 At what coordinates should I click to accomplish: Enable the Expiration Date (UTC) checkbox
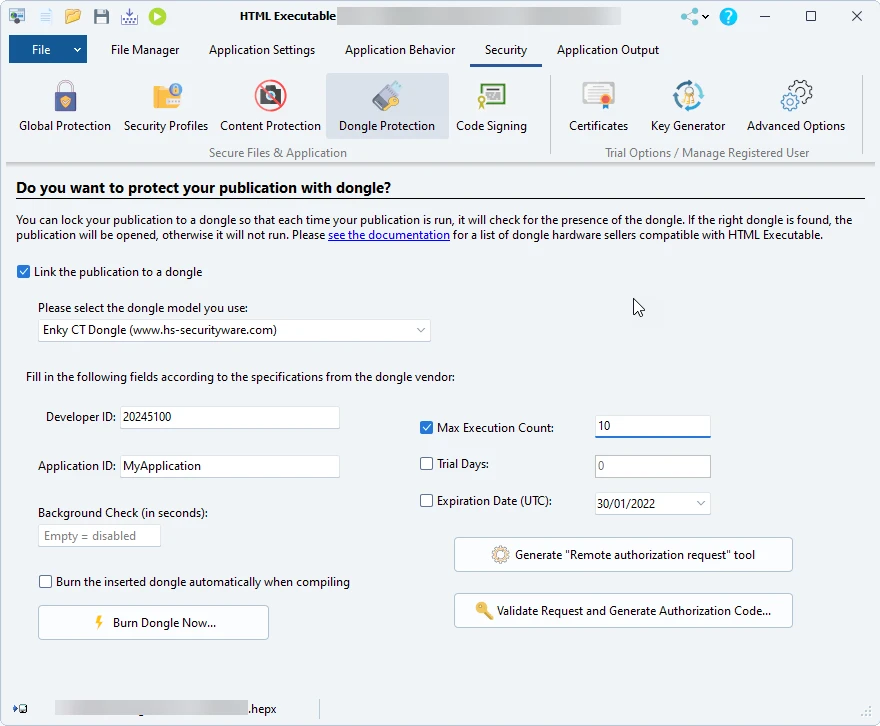click(x=427, y=502)
